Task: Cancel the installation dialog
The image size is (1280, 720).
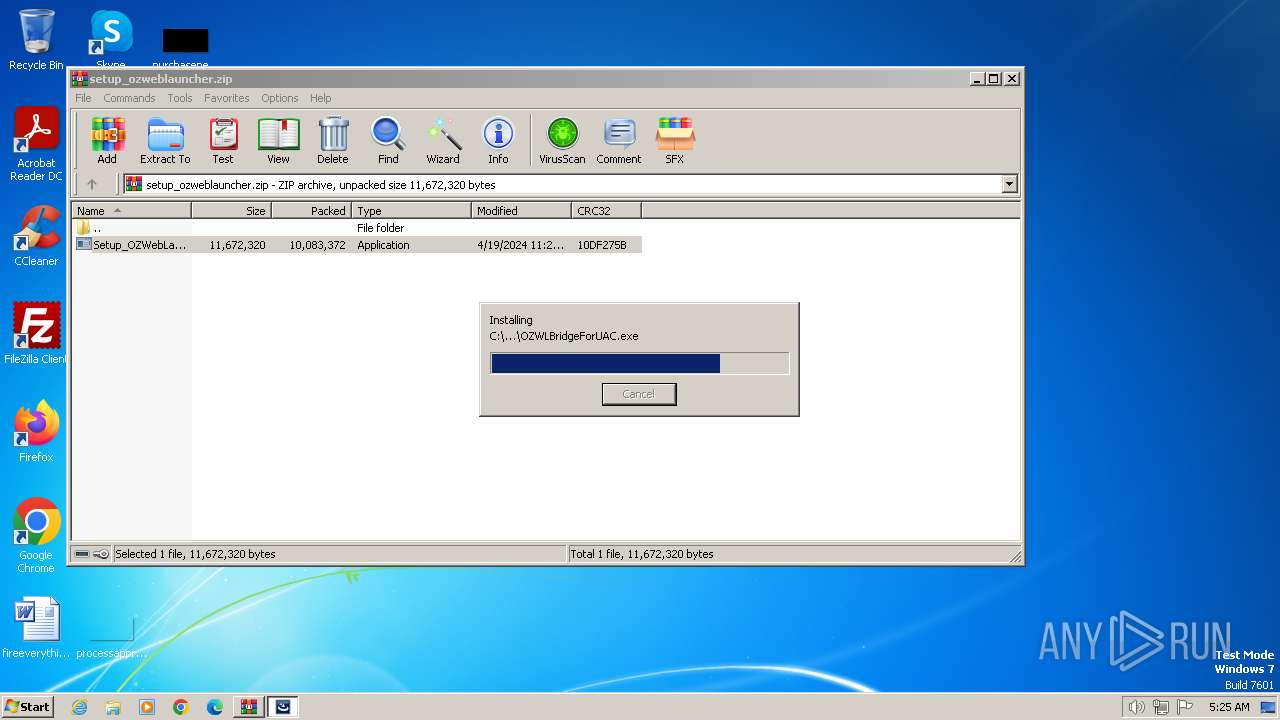Action: click(639, 394)
